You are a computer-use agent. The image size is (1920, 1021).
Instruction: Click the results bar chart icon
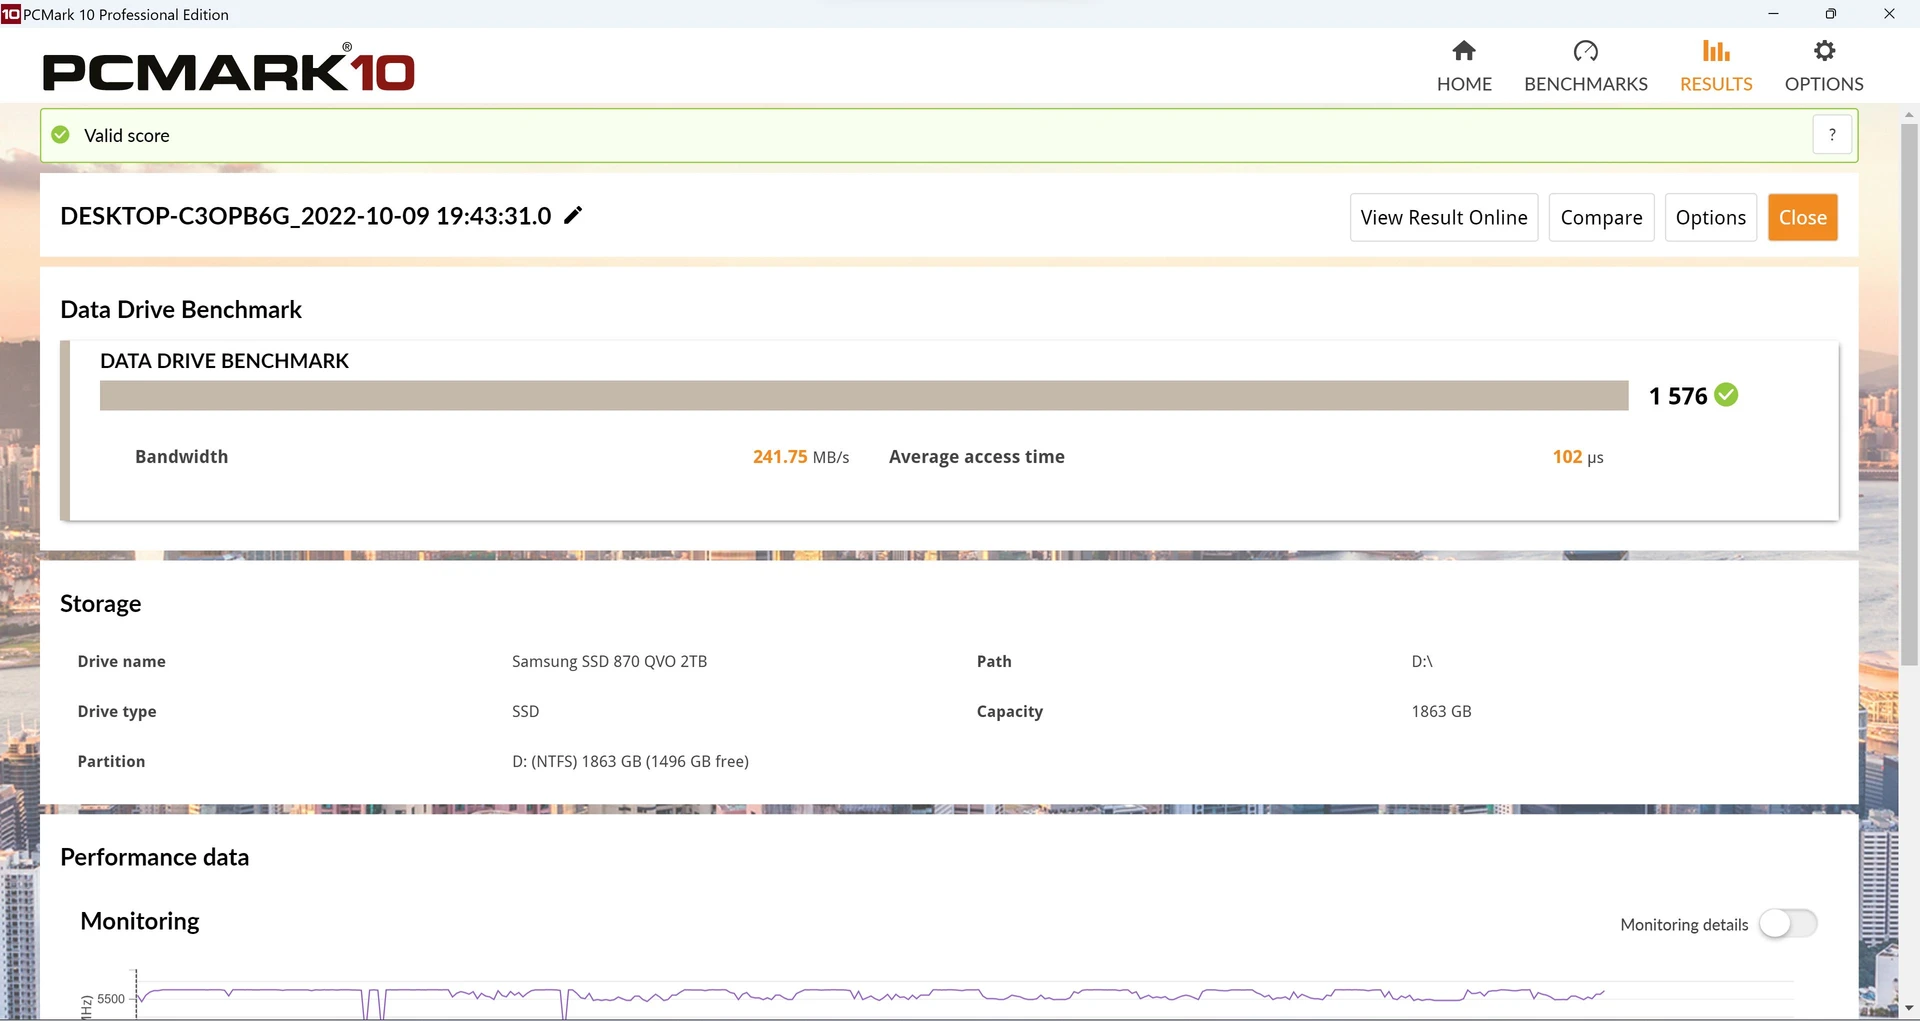1716,50
